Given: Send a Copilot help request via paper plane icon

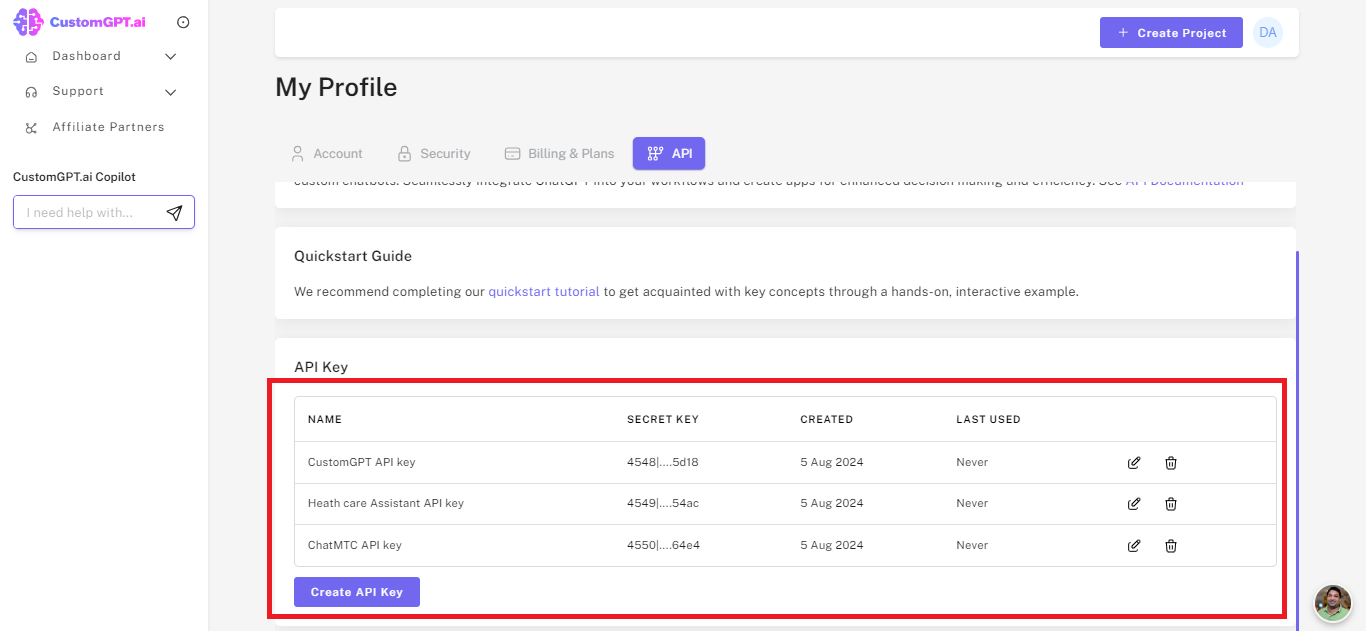Looking at the screenshot, I should click(174, 212).
